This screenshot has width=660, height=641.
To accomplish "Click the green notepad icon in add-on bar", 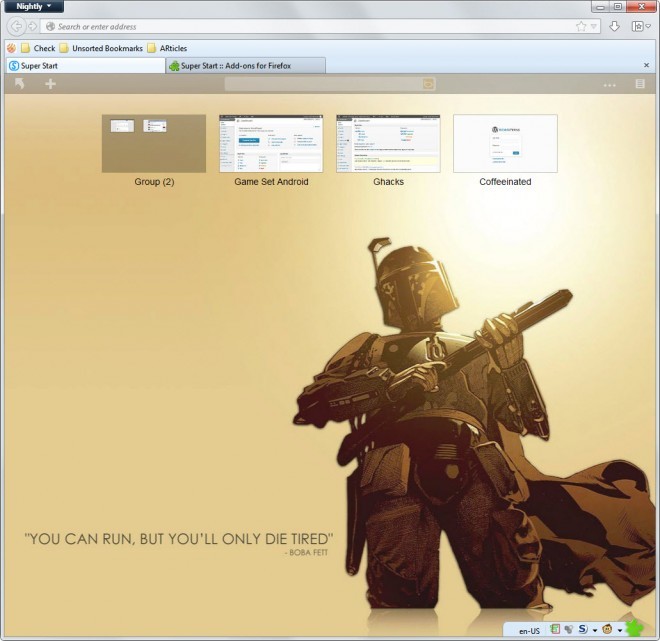I will (x=555, y=630).
